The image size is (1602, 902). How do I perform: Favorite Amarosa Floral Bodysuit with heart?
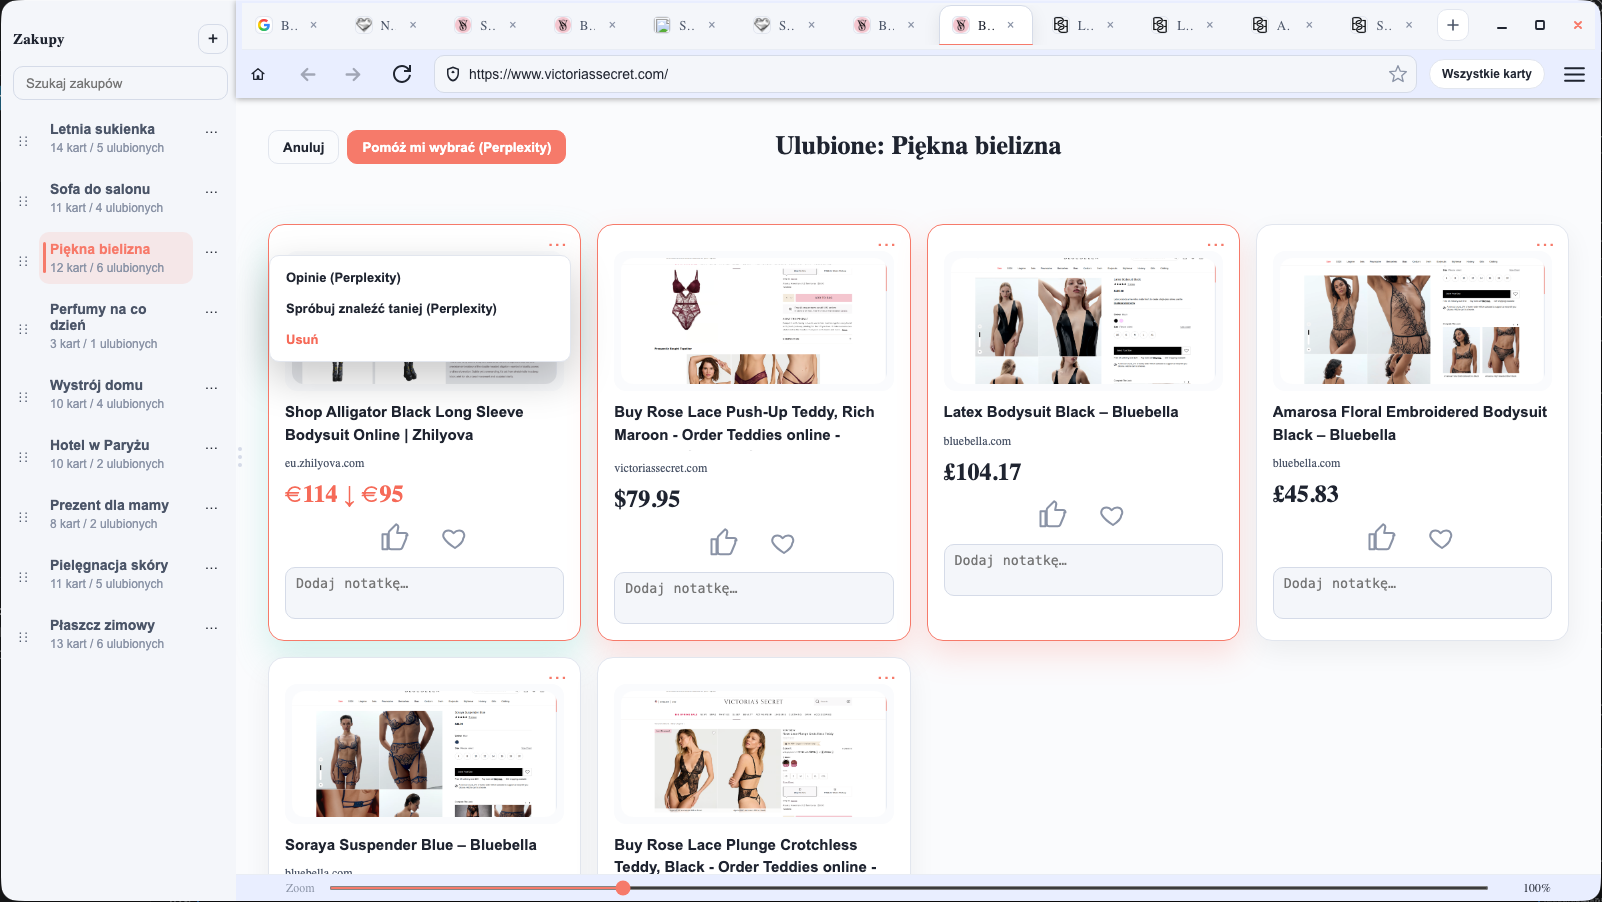[x=1441, y=539]
